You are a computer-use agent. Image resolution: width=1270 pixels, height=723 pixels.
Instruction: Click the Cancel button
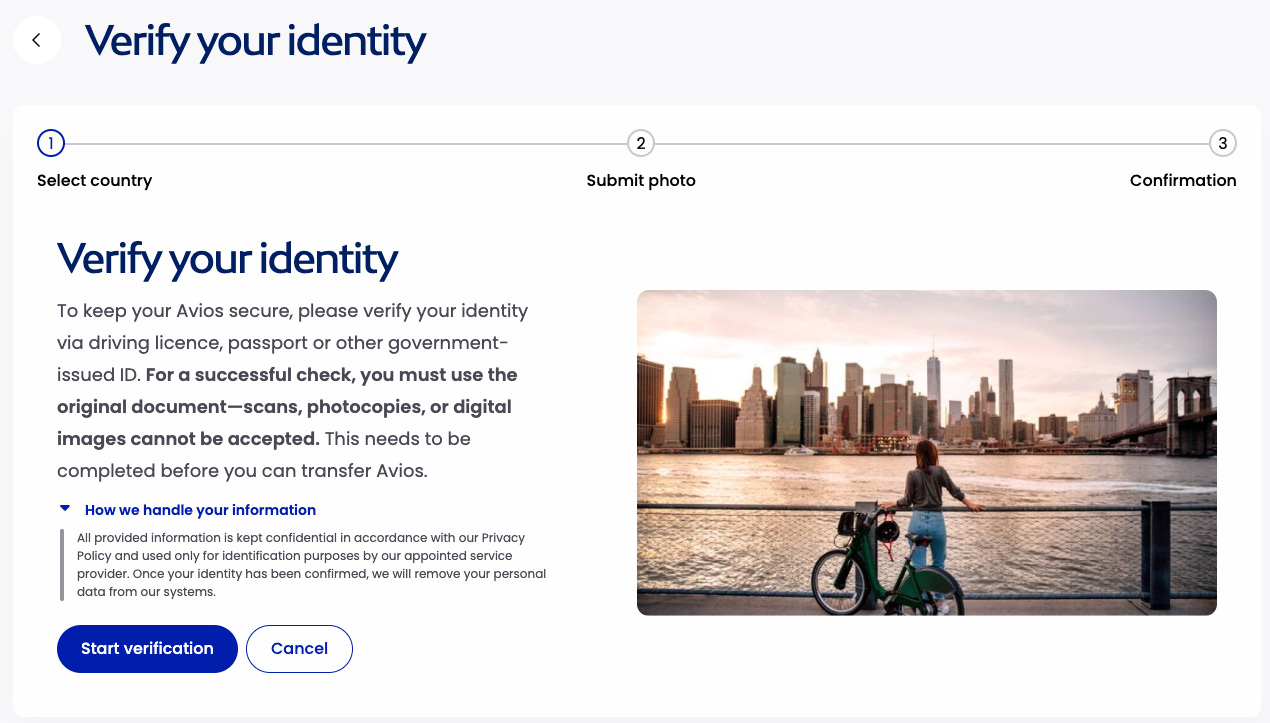[299, 648]
